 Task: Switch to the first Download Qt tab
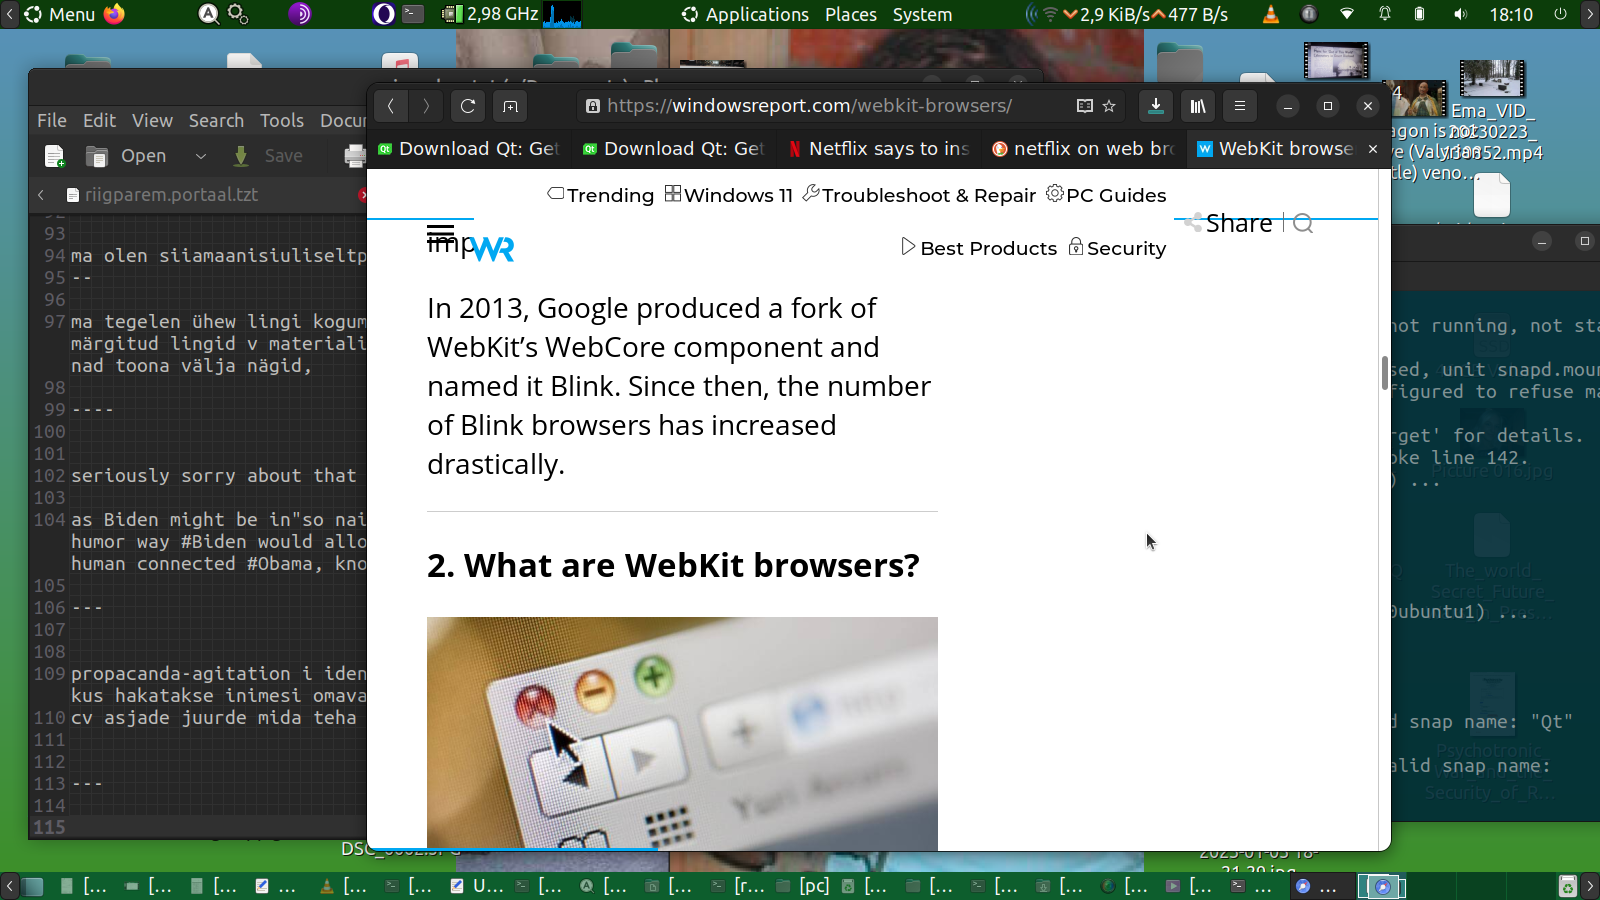(x=468, y=149)
